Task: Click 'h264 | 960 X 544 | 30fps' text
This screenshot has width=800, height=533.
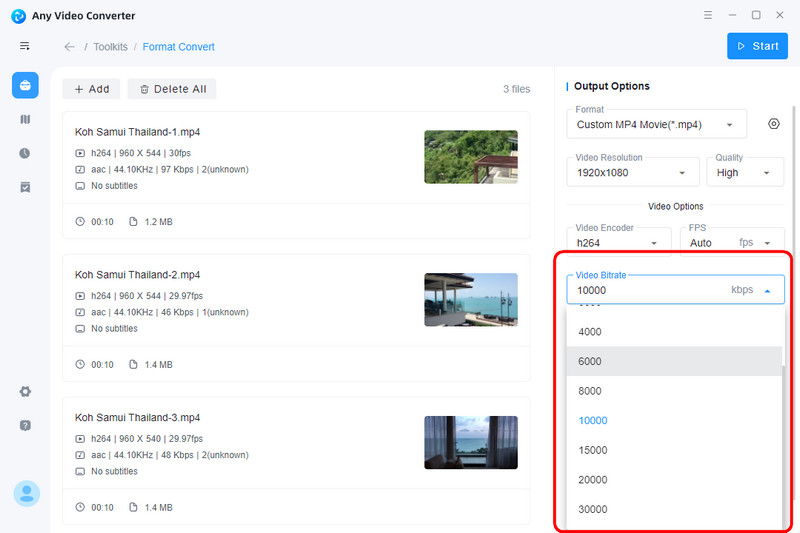Action: tap(141, 153)
